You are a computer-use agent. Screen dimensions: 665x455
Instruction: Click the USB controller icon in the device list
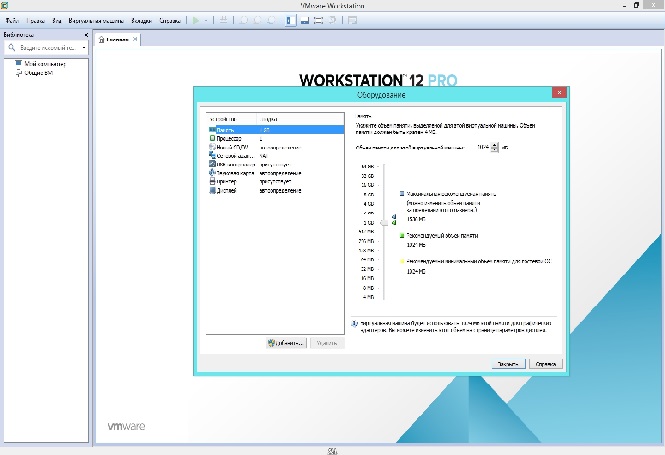pyautogui.click(x=212, y=164)
